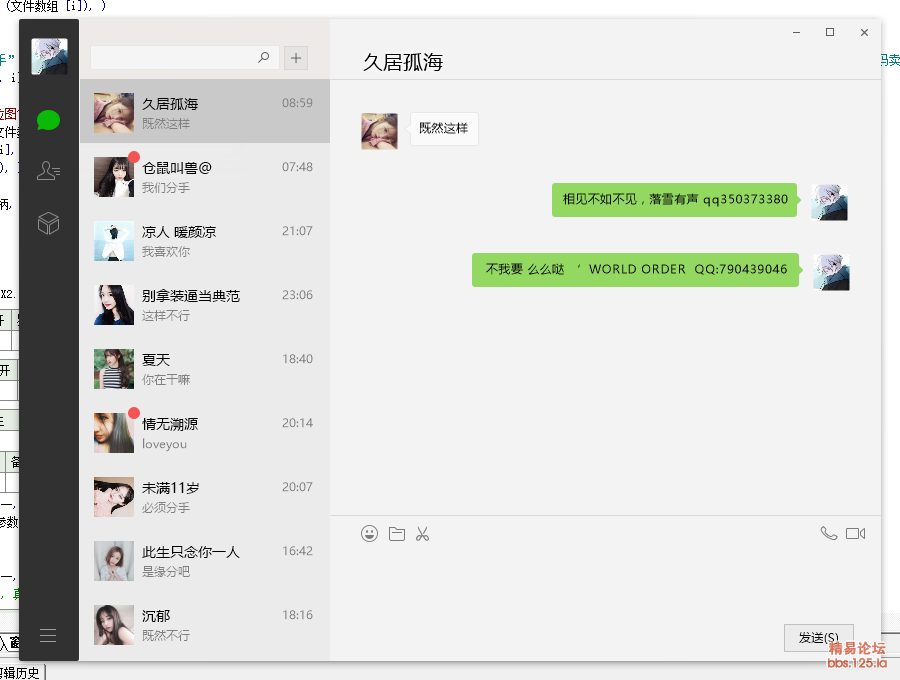Open the 凉人 暖颜凉 conversation
This screenshot has height=680, width=900.
click(205, 240)
